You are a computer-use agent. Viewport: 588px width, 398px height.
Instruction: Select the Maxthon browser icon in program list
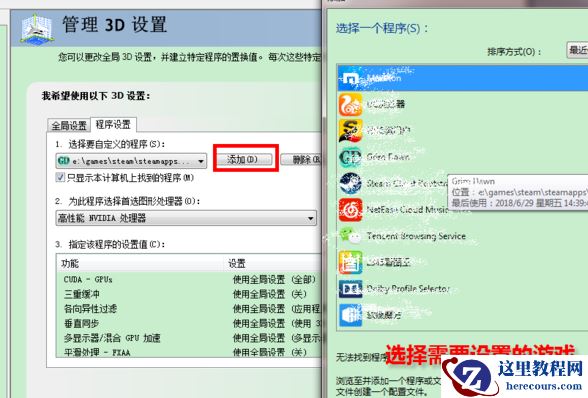click(351, 78)
